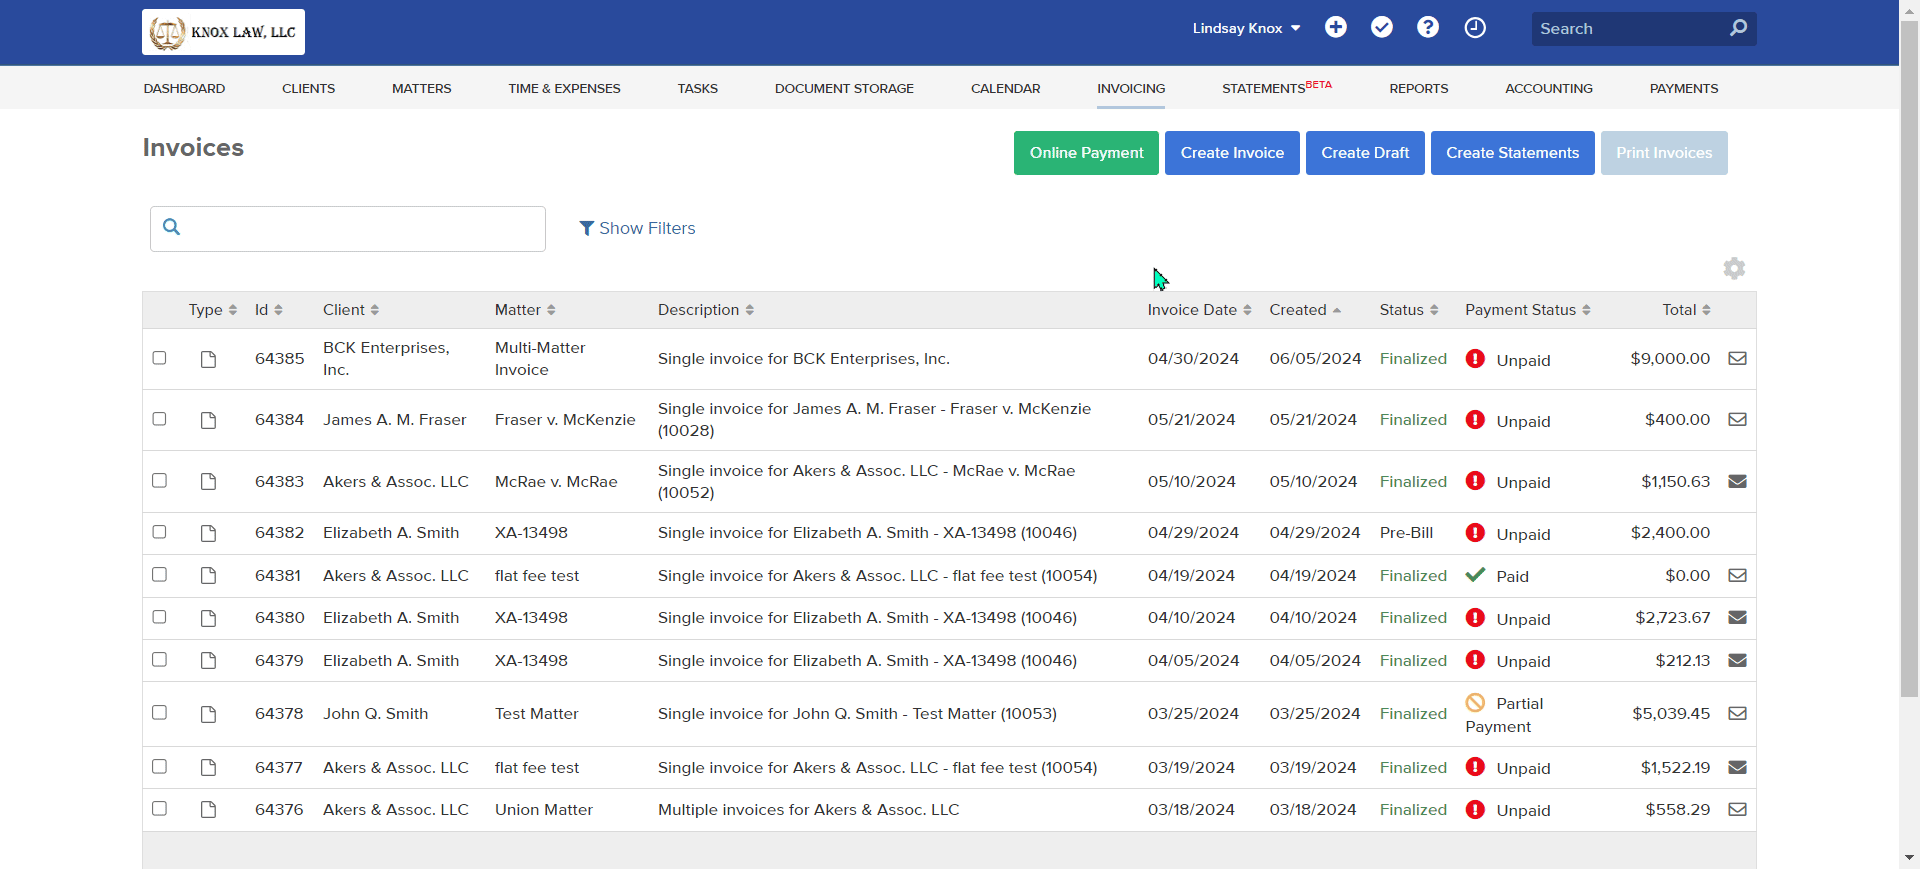
Task: Open the Calendar tab
Action: point(1005,88)
